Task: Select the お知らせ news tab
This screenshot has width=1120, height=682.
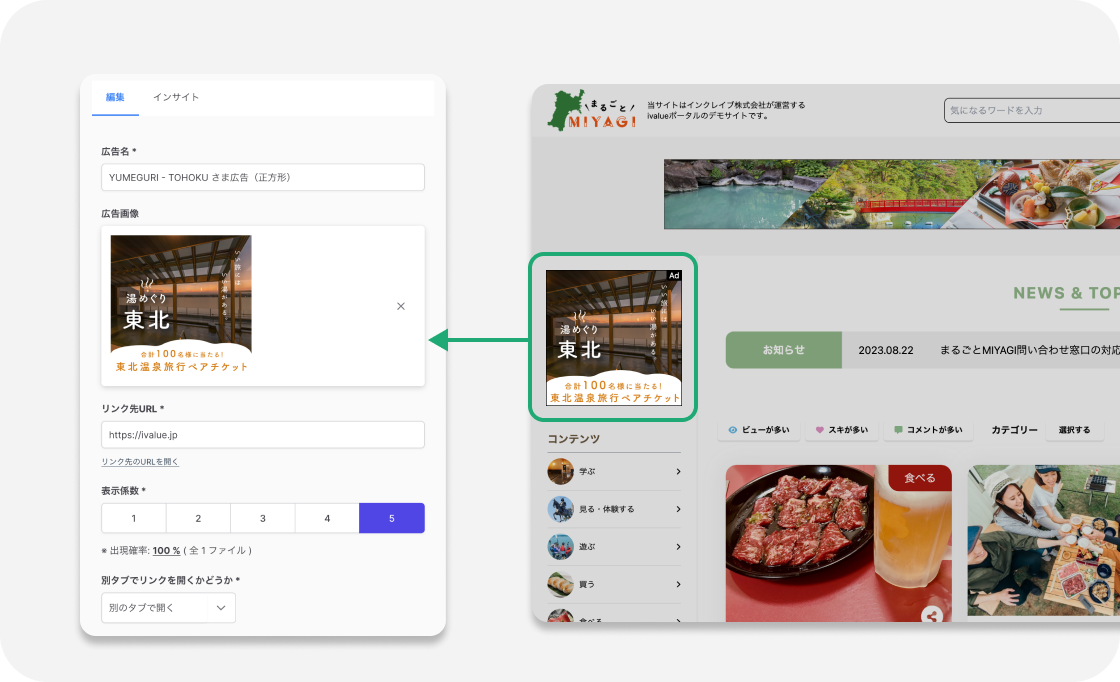Action: click(784, 350)
